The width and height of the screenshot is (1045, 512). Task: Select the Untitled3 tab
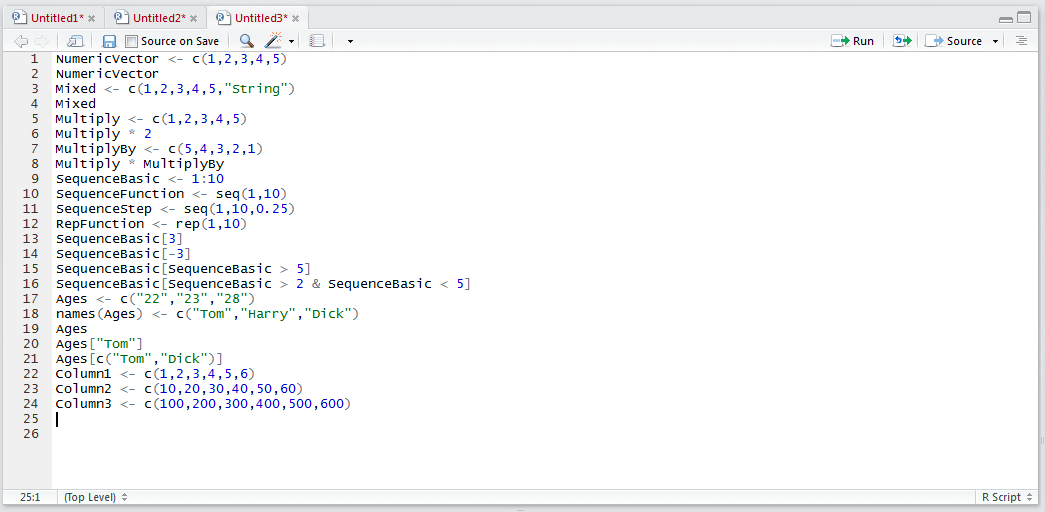tap(261, 18)
